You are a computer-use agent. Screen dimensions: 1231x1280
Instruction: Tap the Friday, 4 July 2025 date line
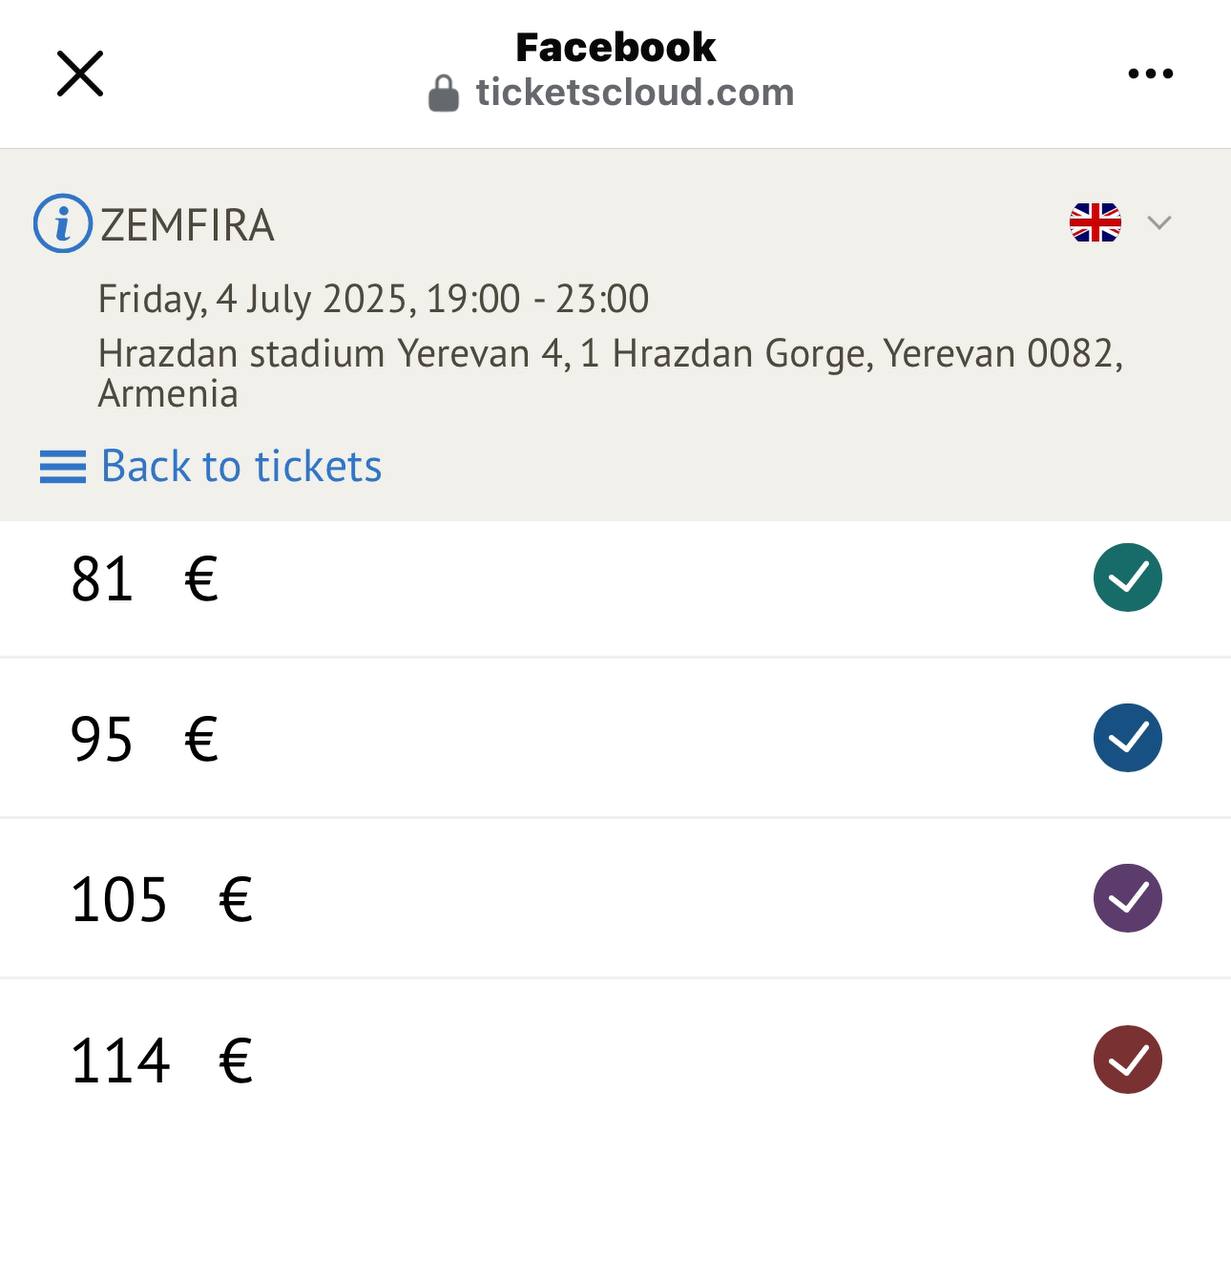pyautogui.click(x=373, y=299)
